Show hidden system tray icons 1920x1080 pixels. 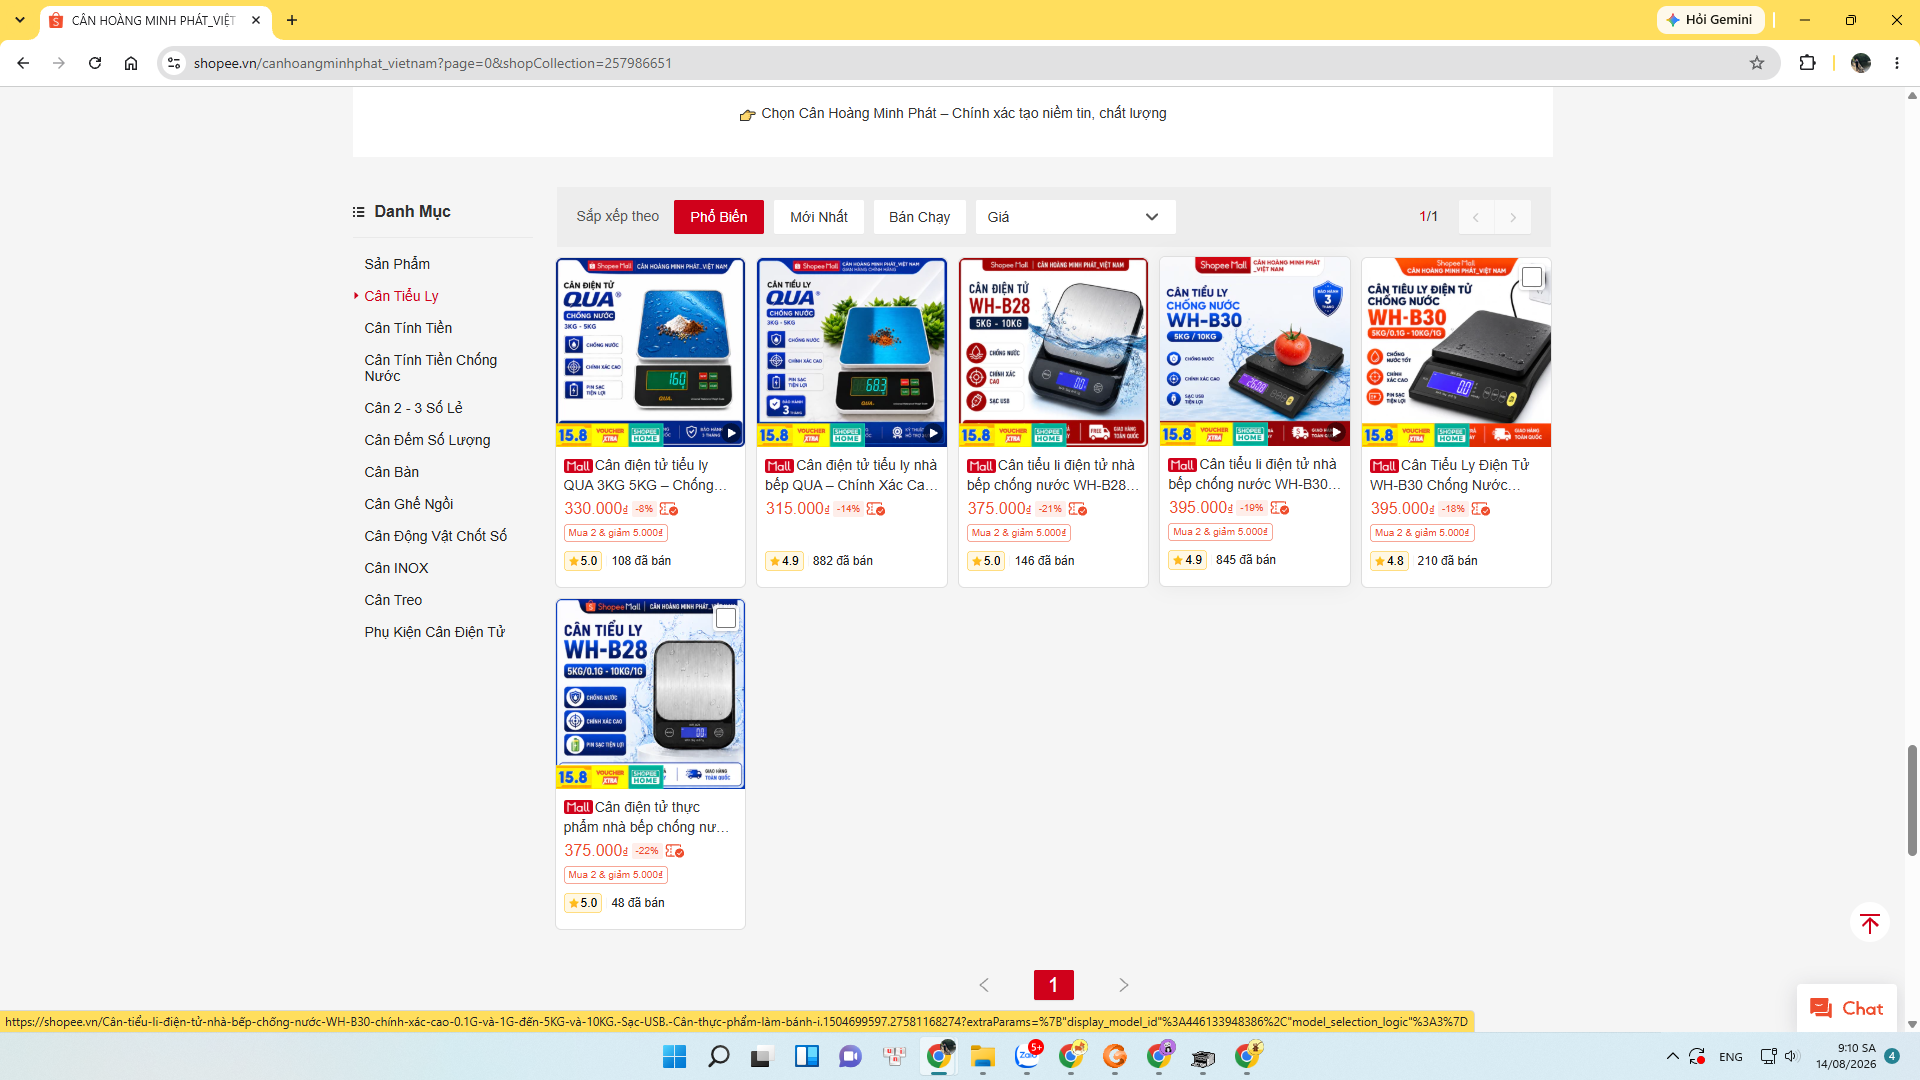(1673, 1056)
